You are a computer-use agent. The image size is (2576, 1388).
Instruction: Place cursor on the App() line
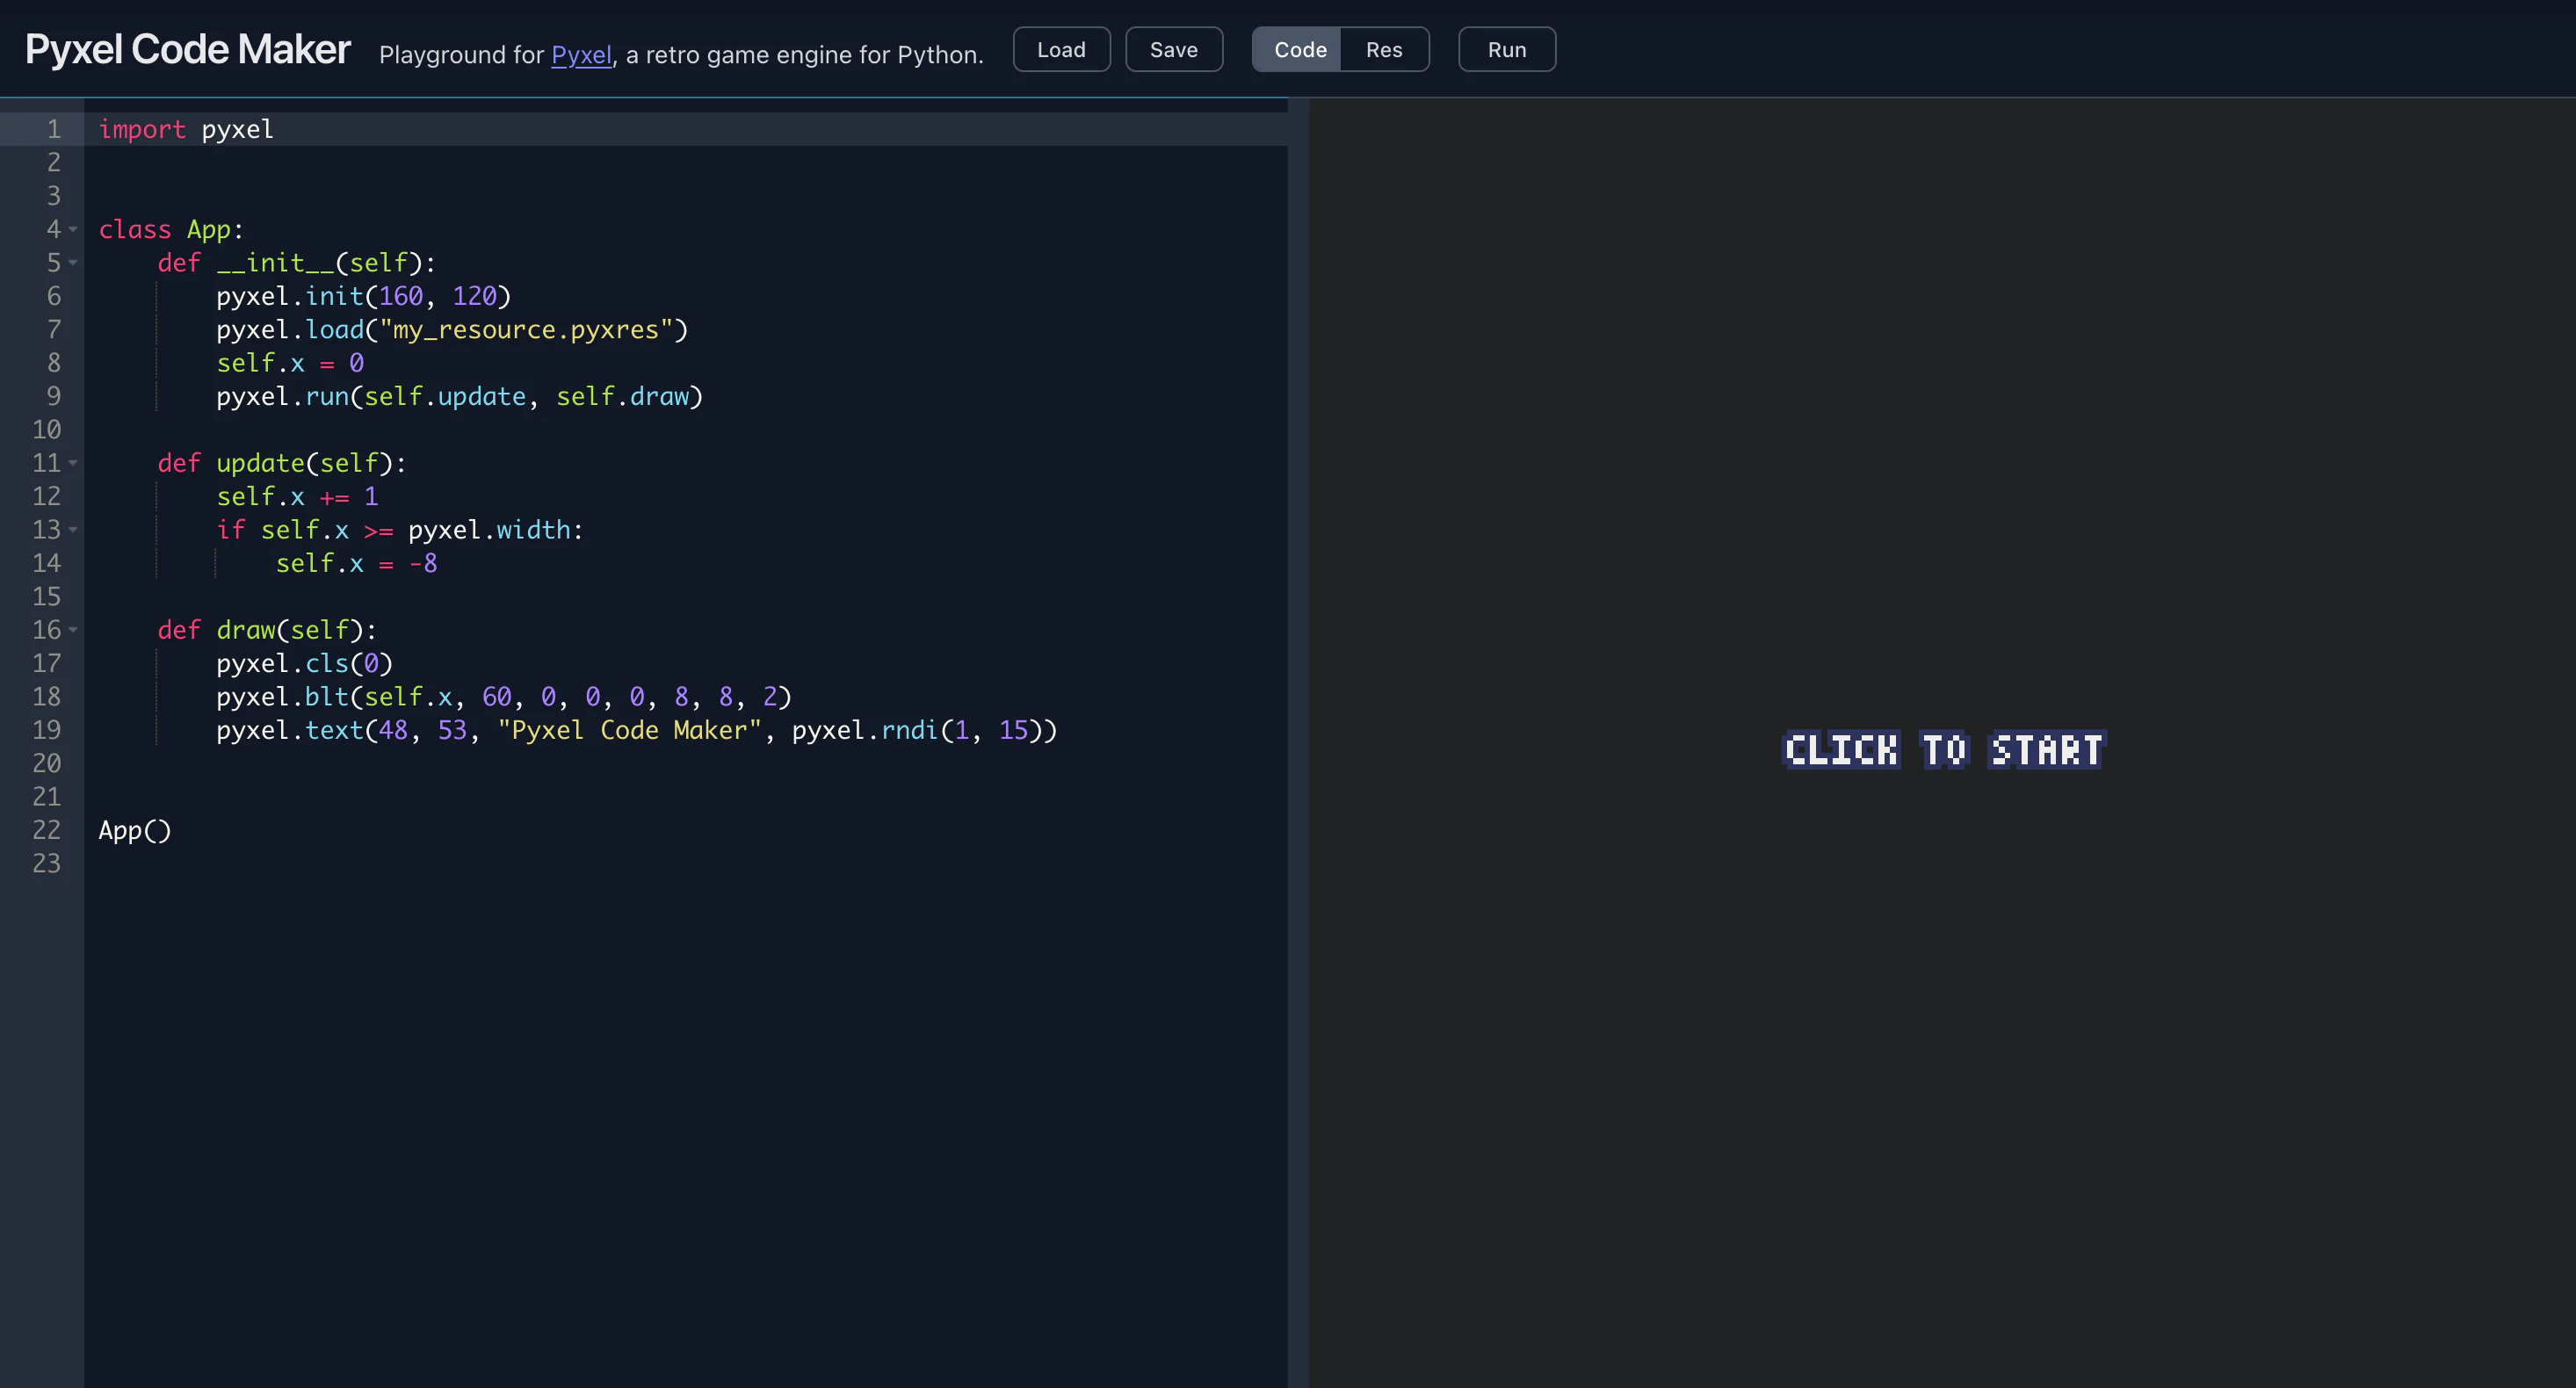coord(135,830)
